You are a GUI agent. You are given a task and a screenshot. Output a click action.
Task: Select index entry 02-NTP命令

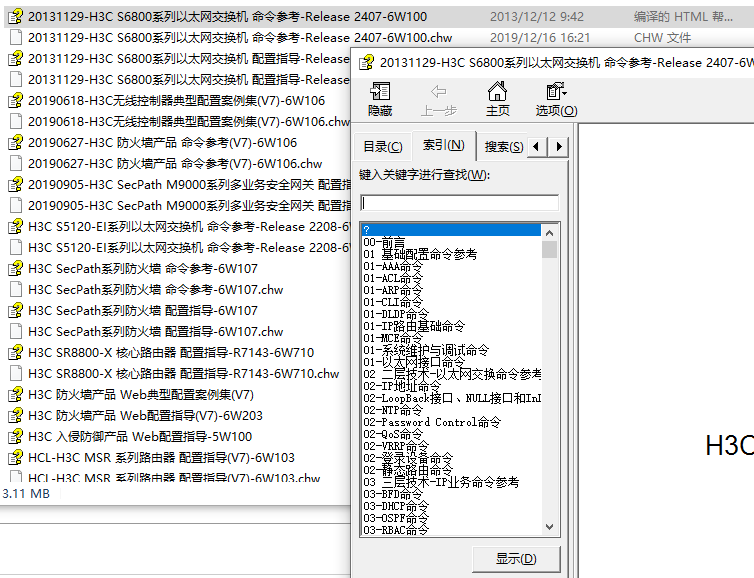[393, 410]
